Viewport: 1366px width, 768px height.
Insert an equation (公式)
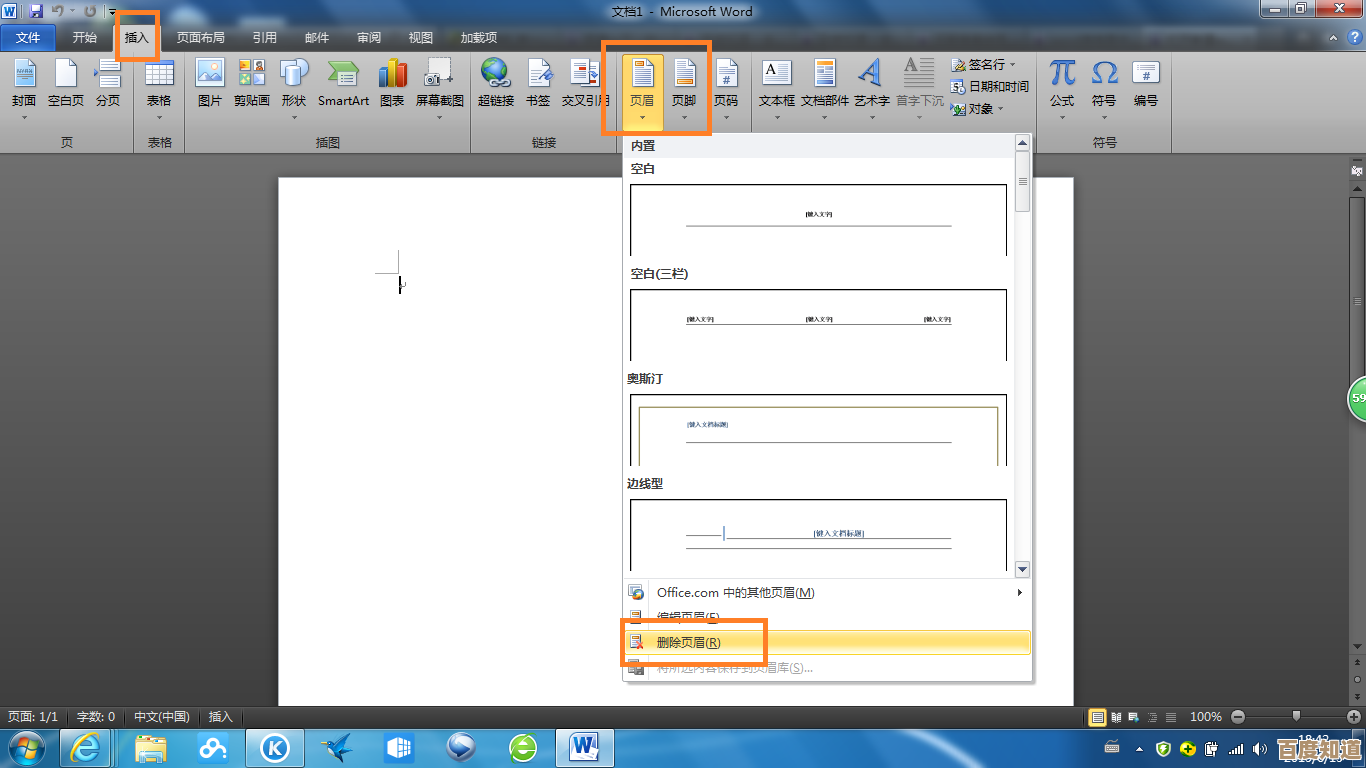click(1062, 84)
